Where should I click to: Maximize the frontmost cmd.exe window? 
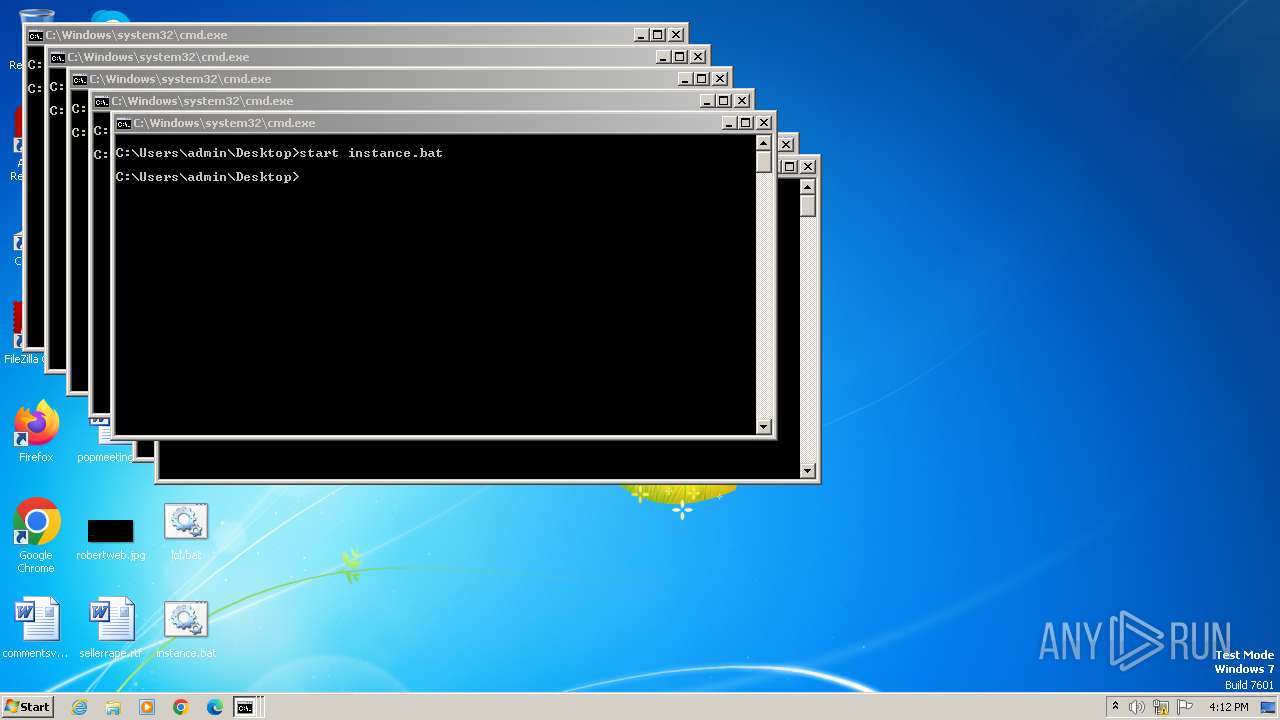(745, 123)
